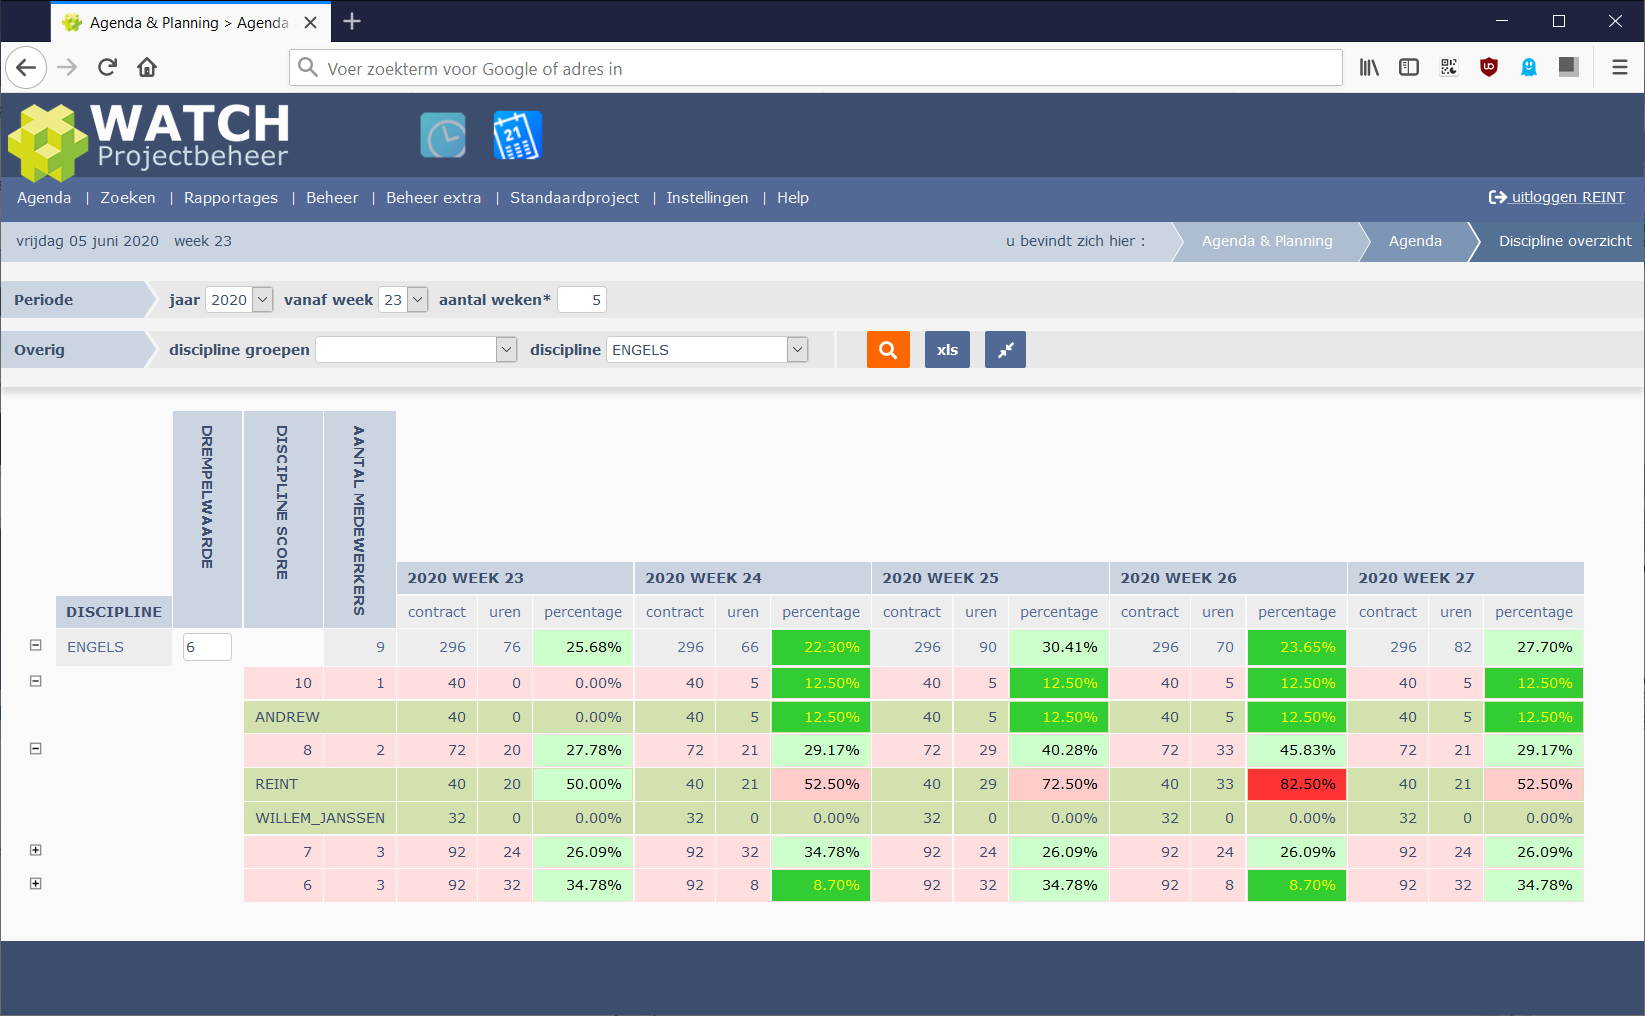Export table with xls button

click(x=947, y=350)
